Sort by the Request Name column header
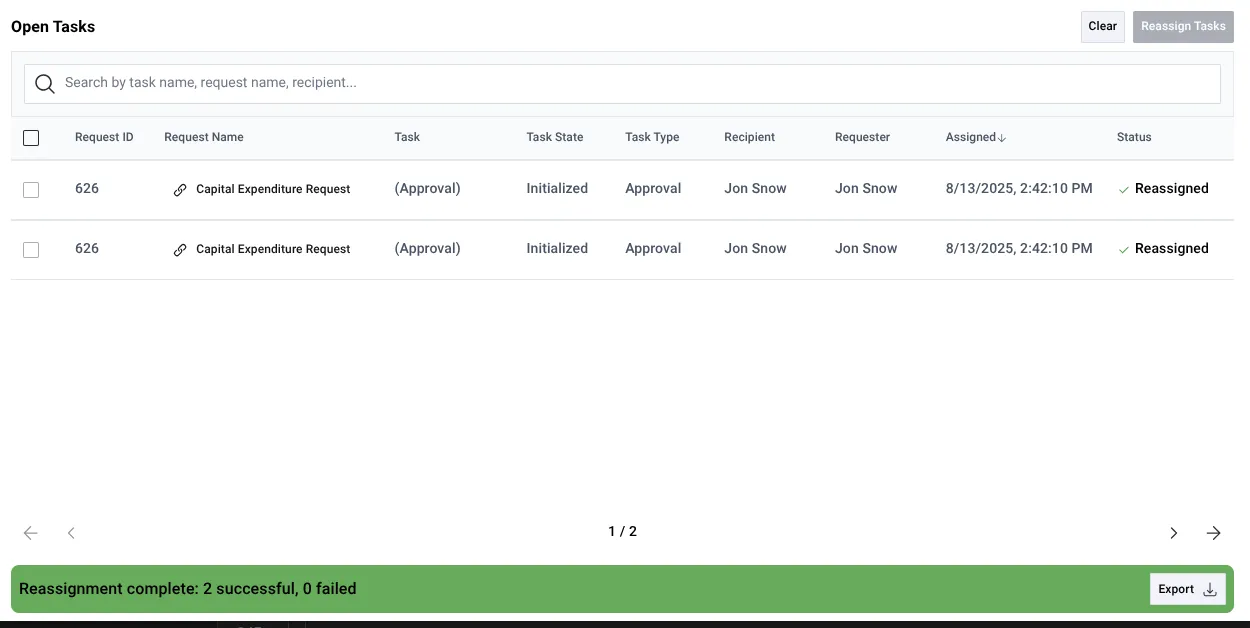The width and height of the screenshot is (1250, 628). pyautogui.click(x=204, y=137)
